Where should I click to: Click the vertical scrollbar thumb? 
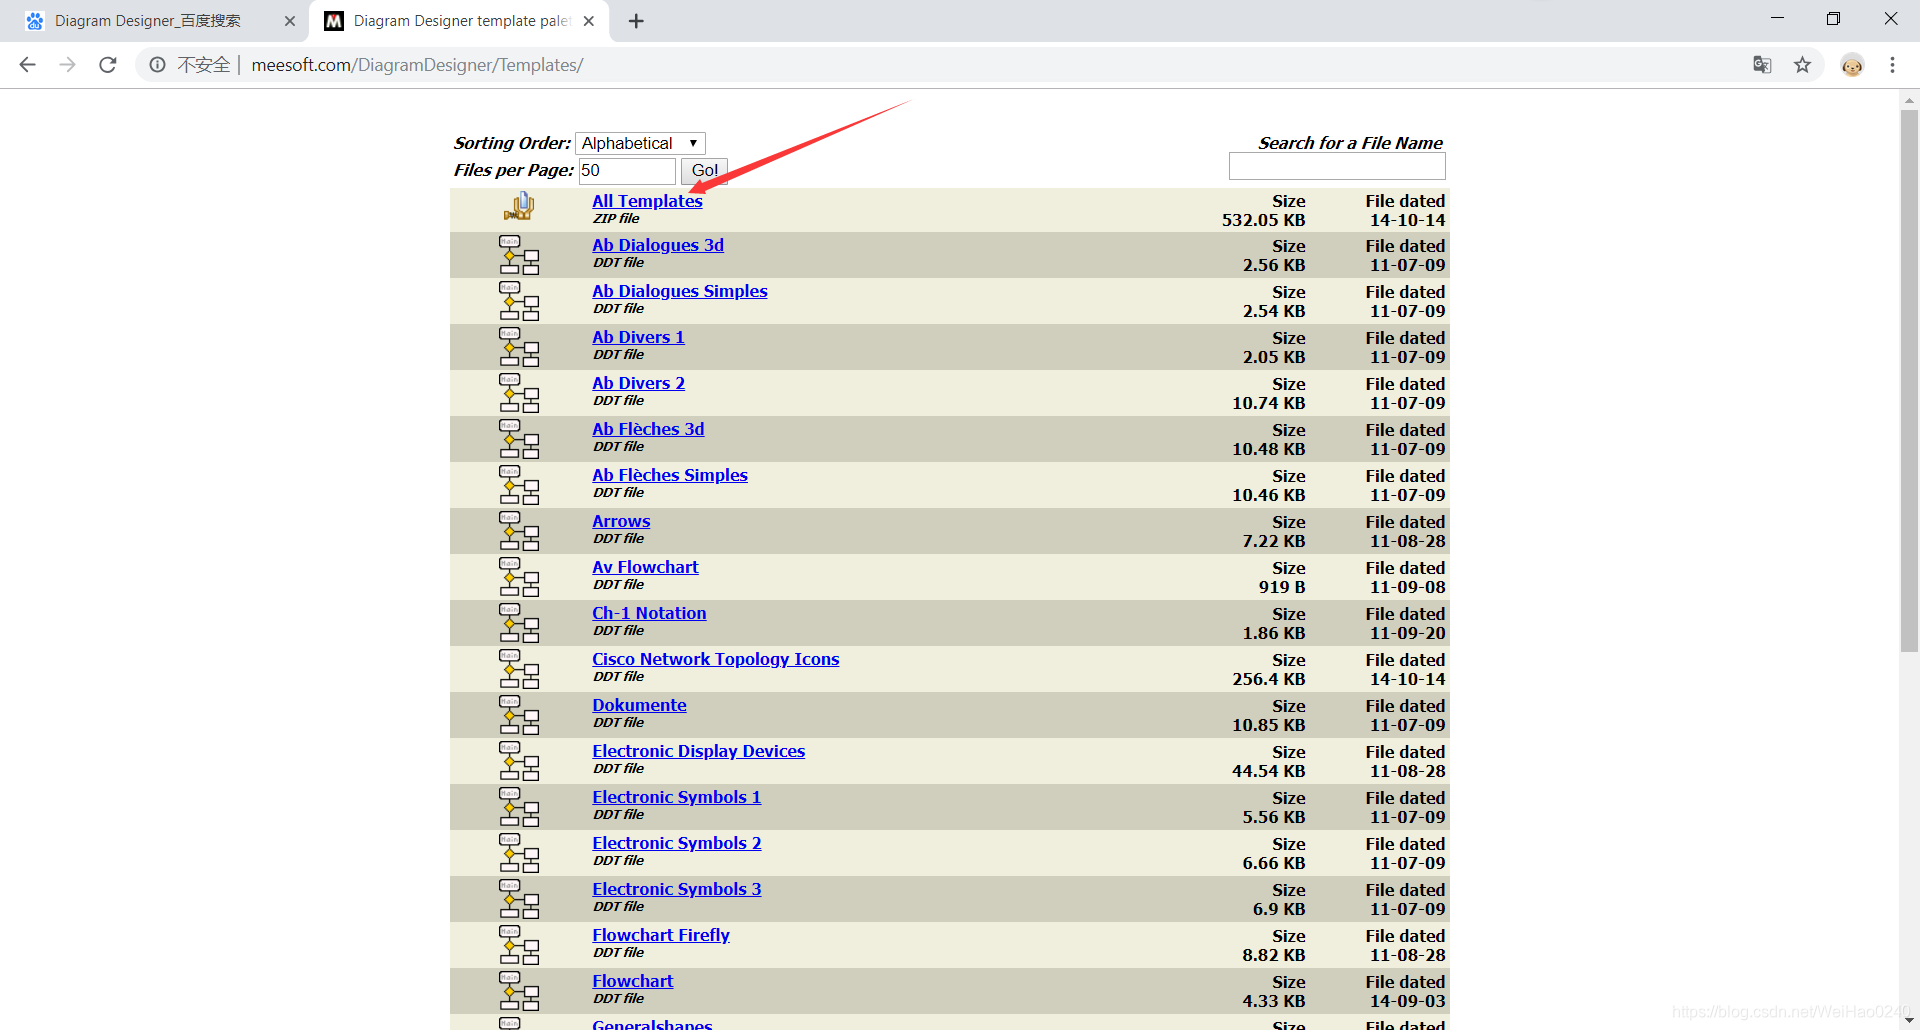pyautogui.click(x=1909, y=380)
